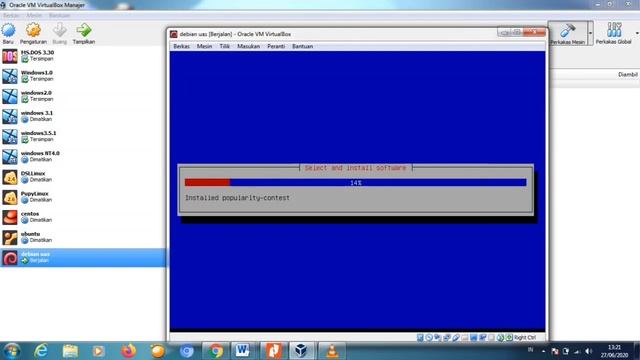This screenshot has height=360, width=640.
Task: Open Perkakas Mesin machine tools
Action: (x=567, y=33)
